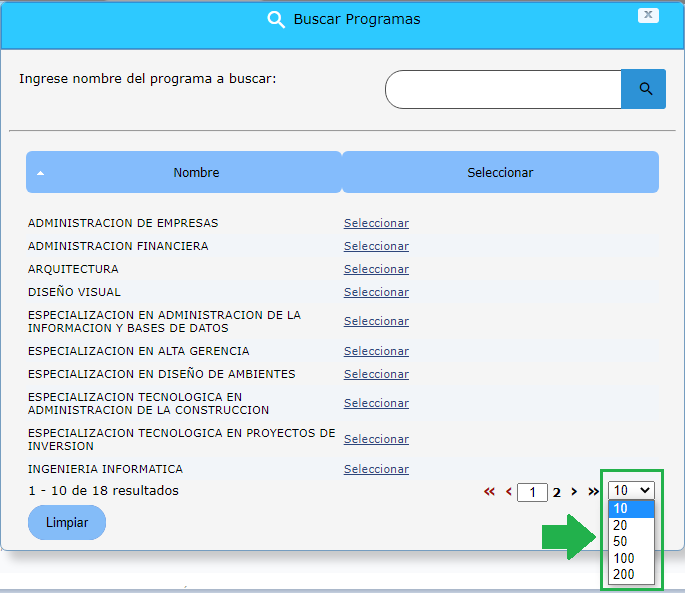Select the DISEÑO VISUAL program
The height and width of the screenshot is (594, 685).
(x=376, y=292)
